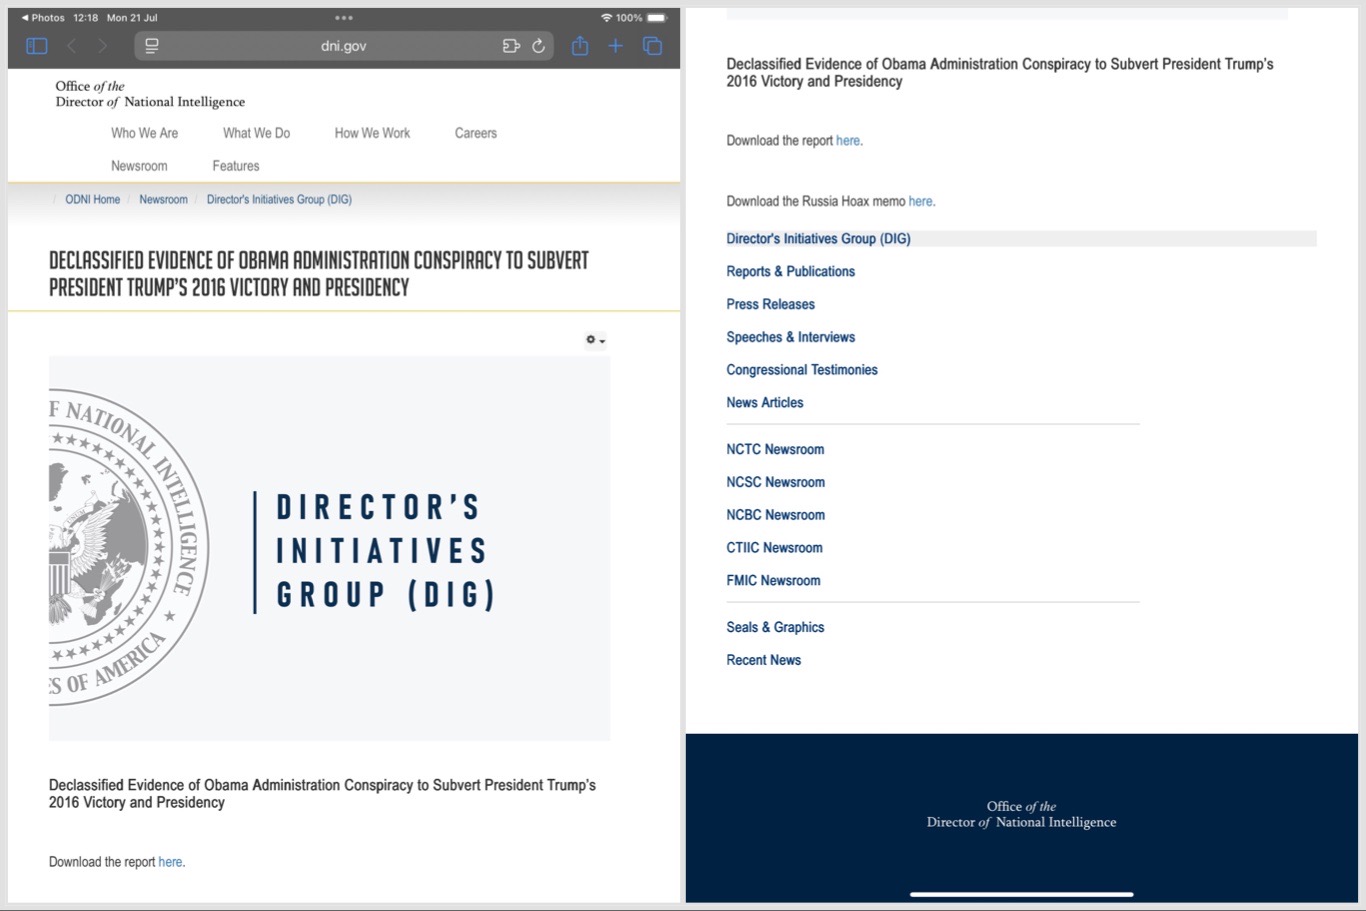Open News Articles
The height and width of the screenshot is (911, 1366).
tap(765, 403)
